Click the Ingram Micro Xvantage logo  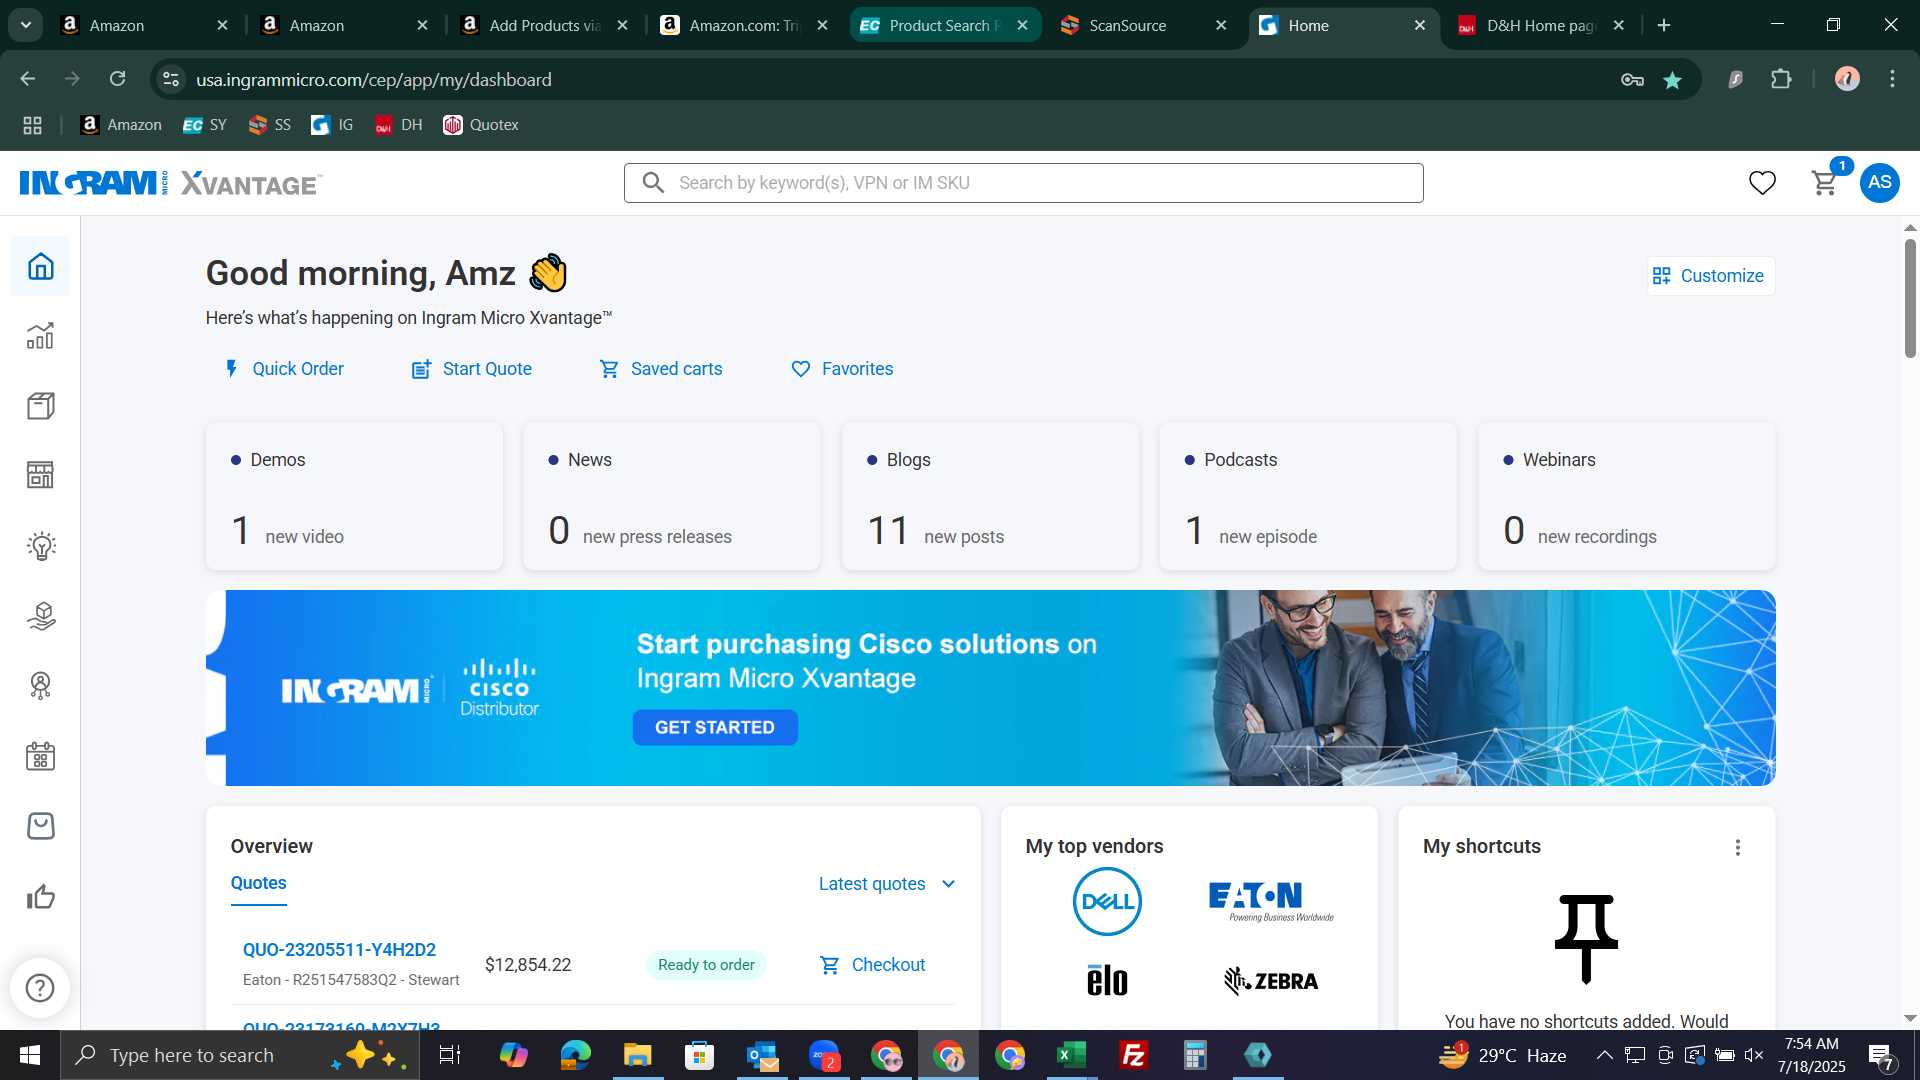pyautogui.click(x=171, y=183)
